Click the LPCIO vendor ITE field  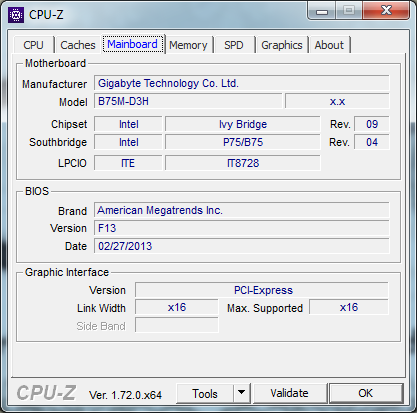point(128,163)
